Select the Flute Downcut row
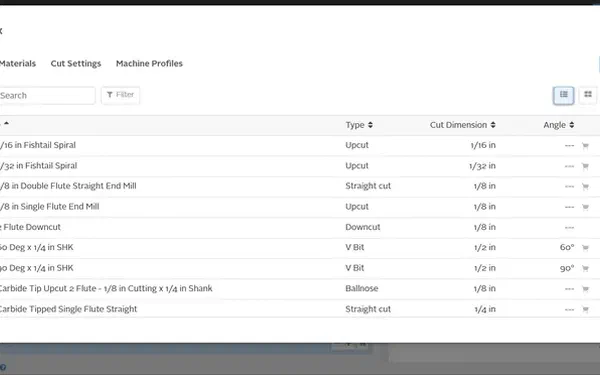Viewport: 600px width, 375px height. point(300,228)
